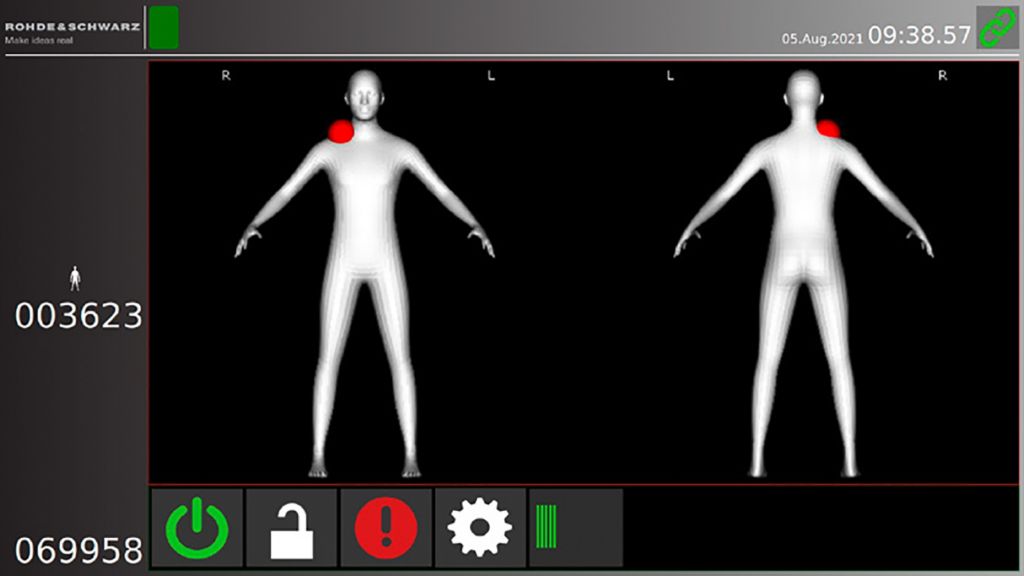Select the red alarm marker on front-view shoulder

tap(341, 131)
